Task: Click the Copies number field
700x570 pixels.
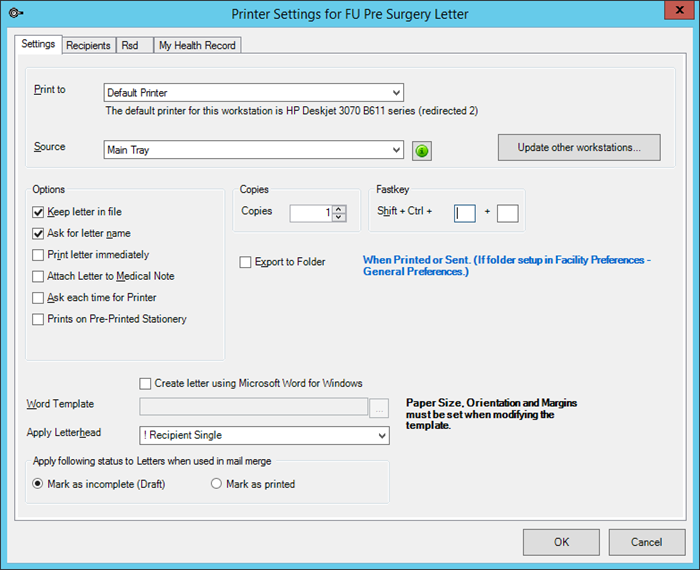Action: 311,213
